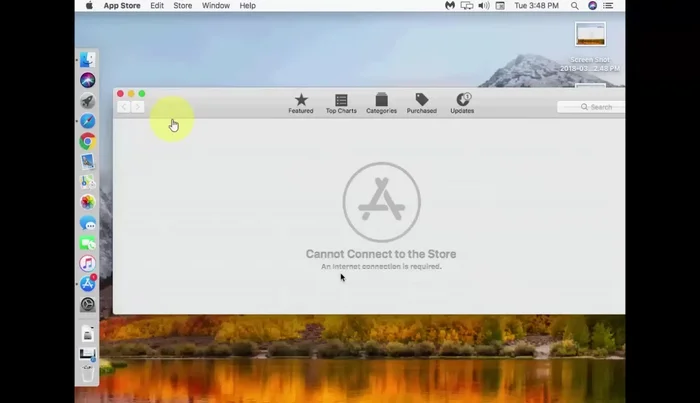Image resolution: width=700 pixels, height=403 pixels.
Task: Open the Apple menu
Action: [x=89, y=5]
